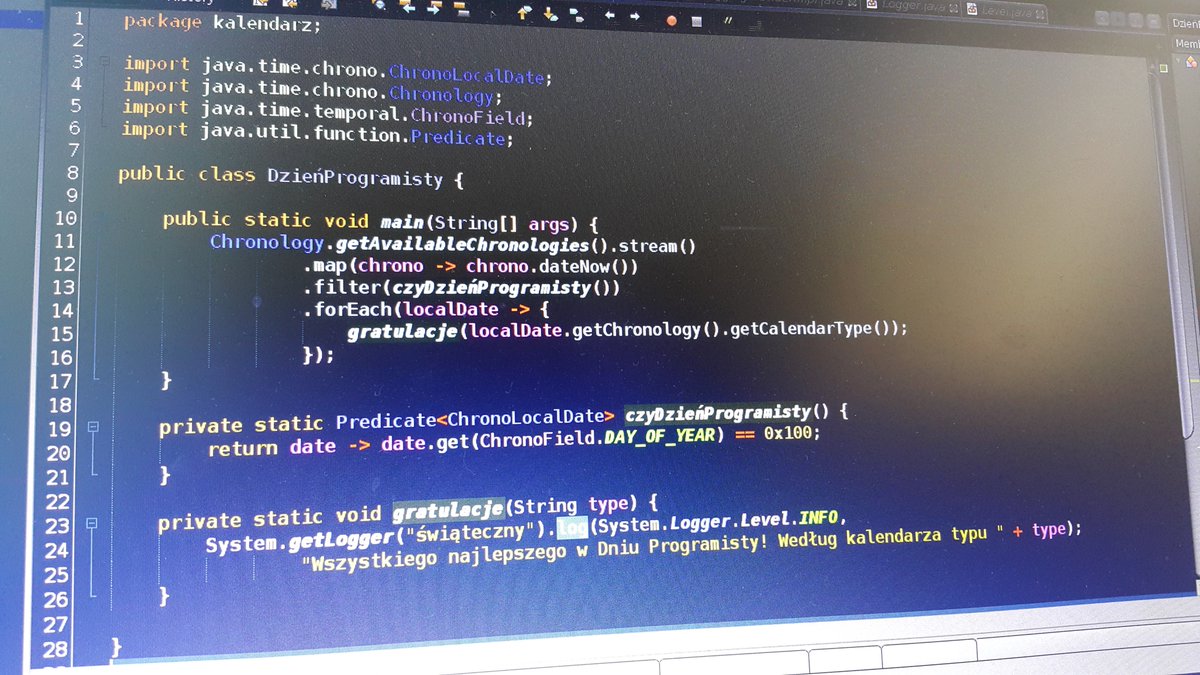Click the 'DAY_OF_YEAR' constant on line 20
The image size is (1200, 675).
click(x=660, y=436)
